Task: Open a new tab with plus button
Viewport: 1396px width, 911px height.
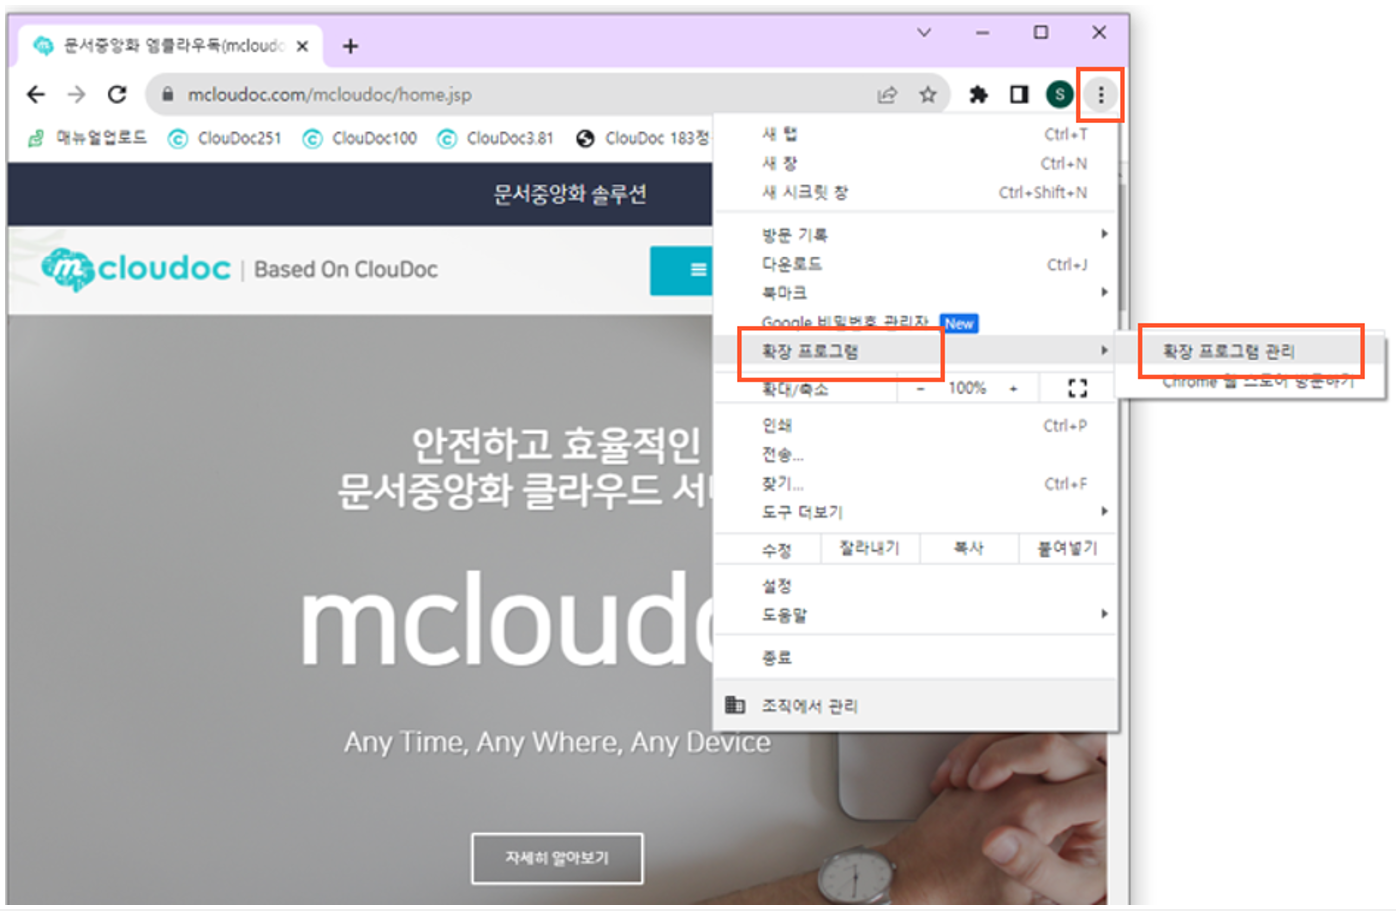Action: [x=350, y=46]
